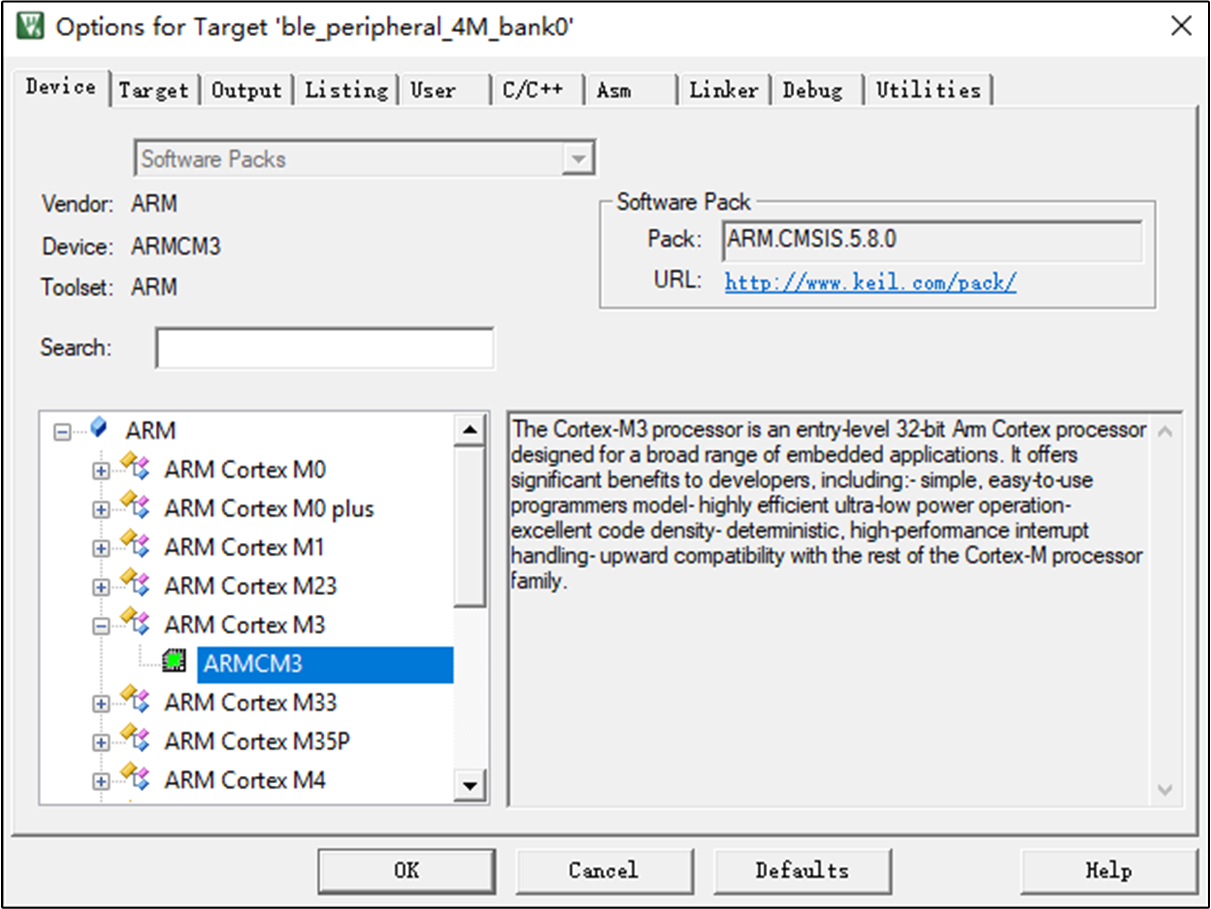
Task: Switch to the User tab
Action: (445, 90)
